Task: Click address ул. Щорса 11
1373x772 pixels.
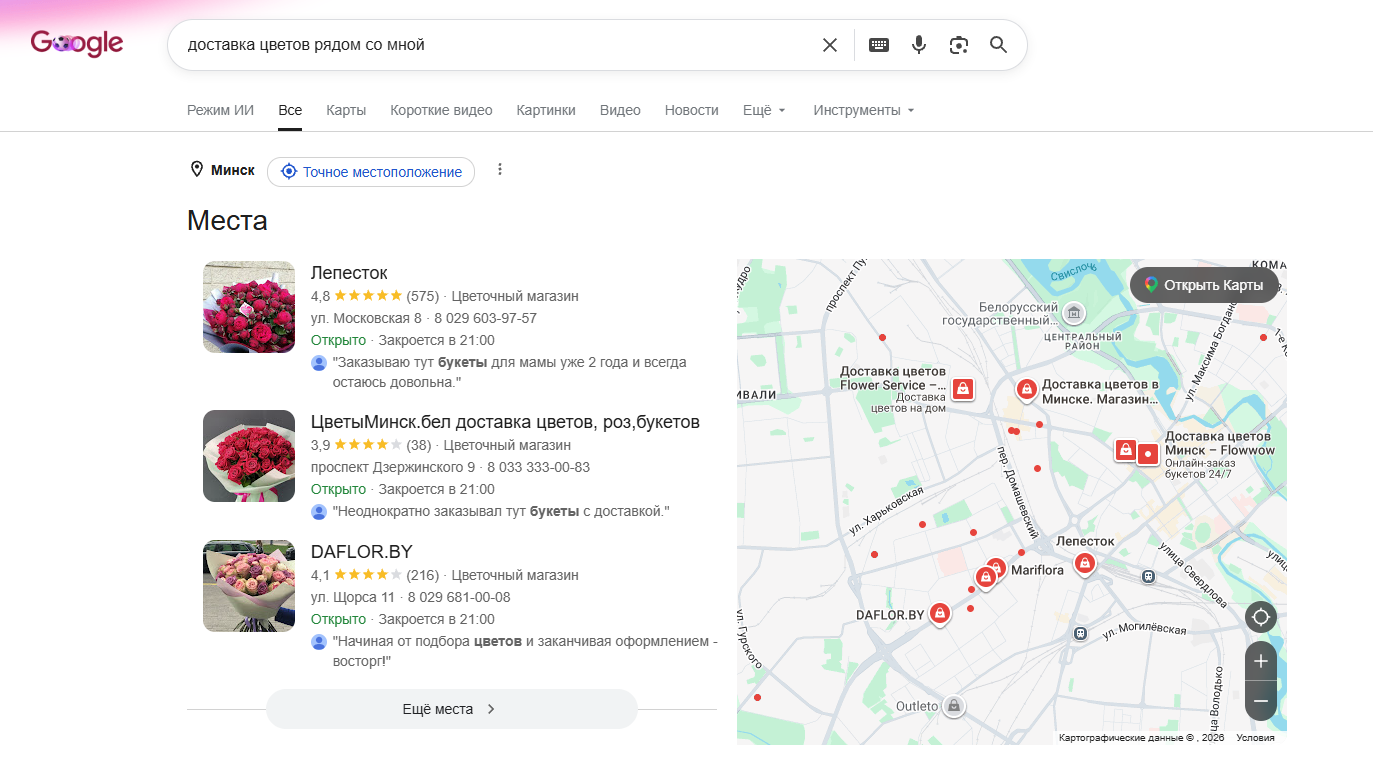Action: [353, 597]
